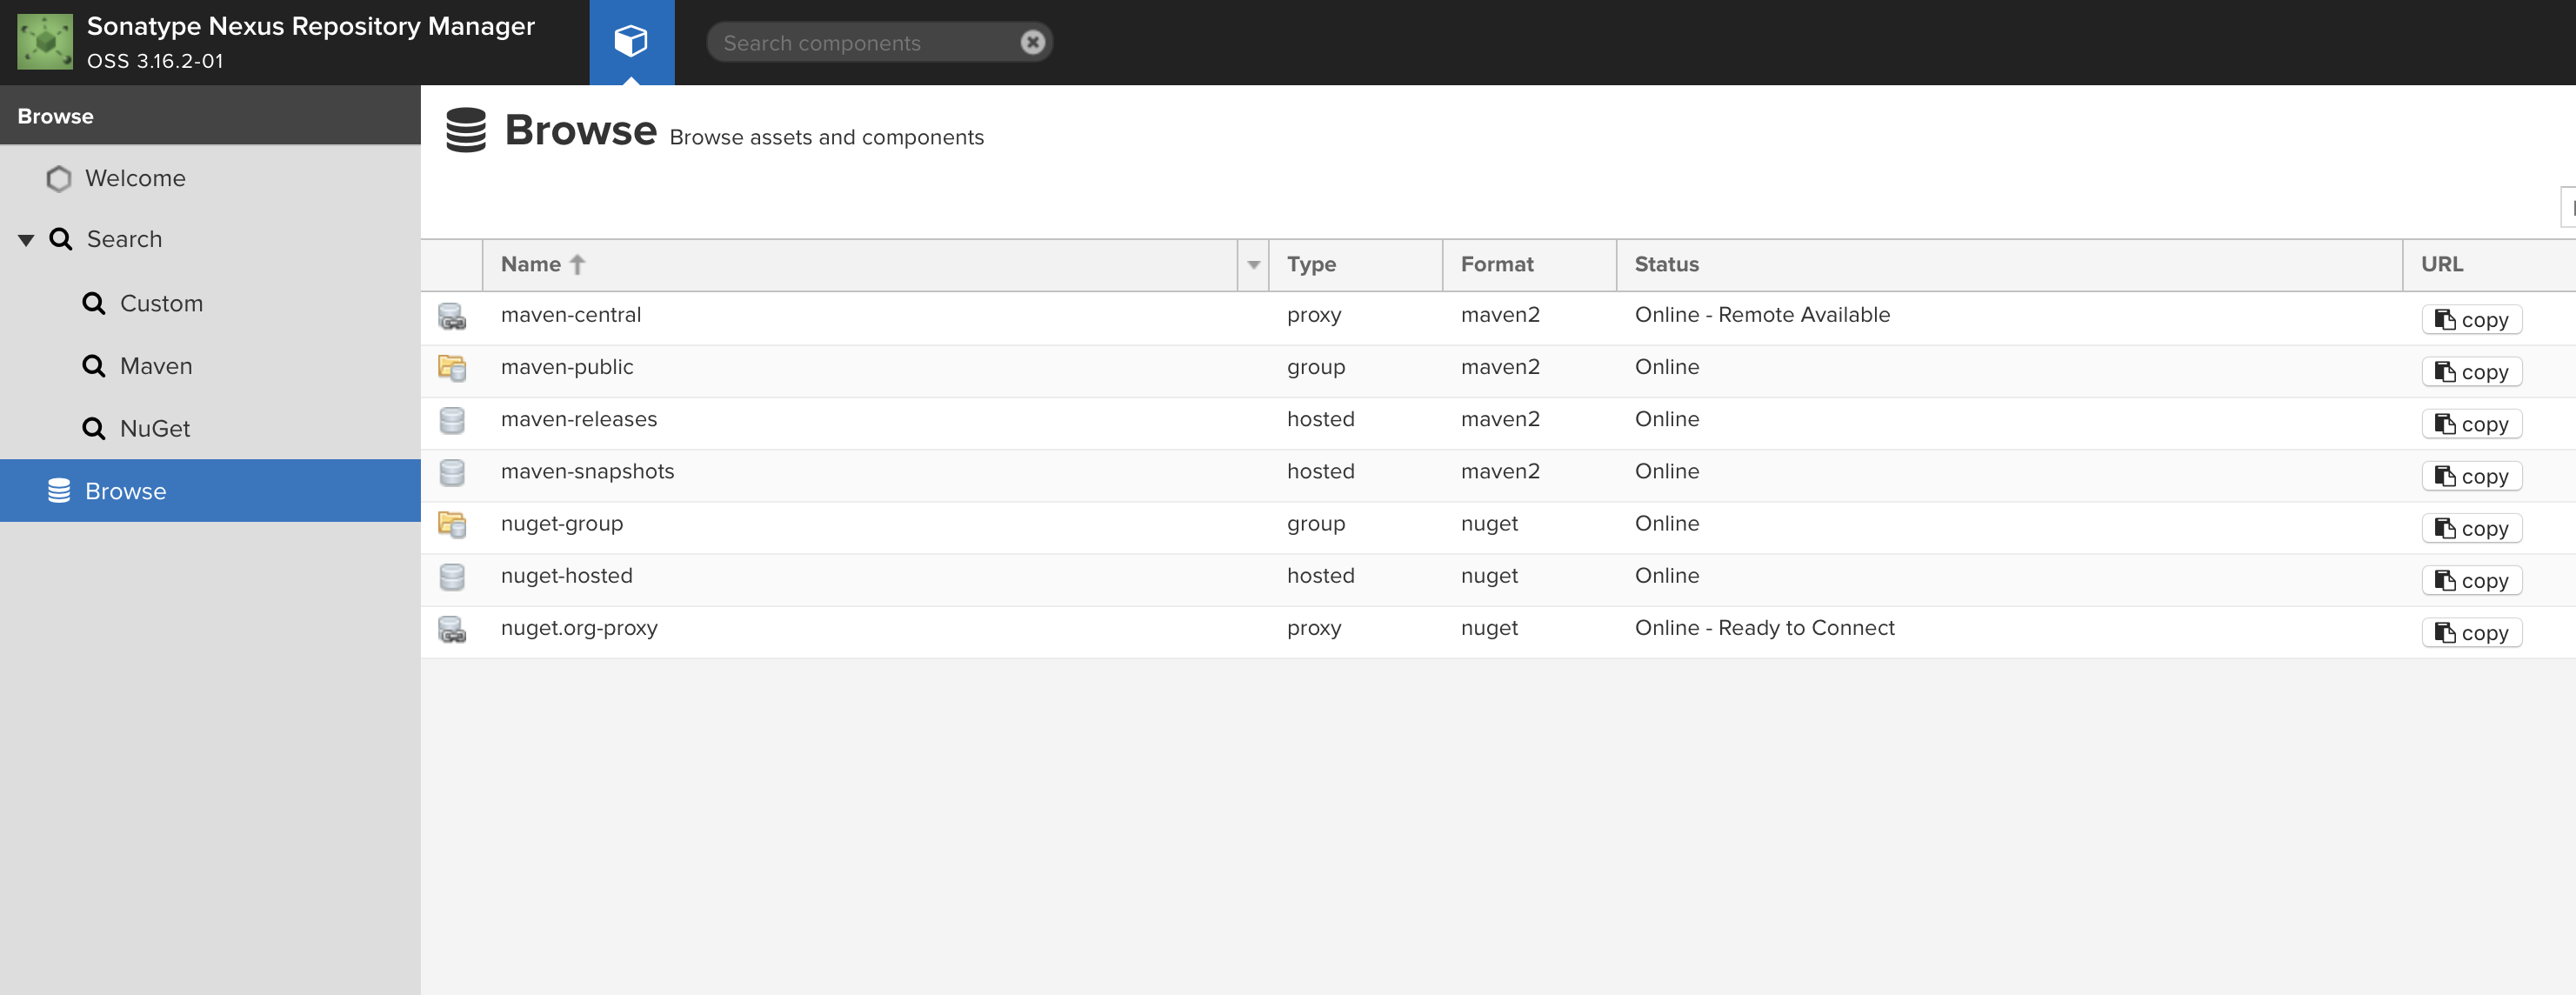This screenshot has height=995, width=2576.
Task: Select Maven search in sidebar
Action: [x=156, y=366]
